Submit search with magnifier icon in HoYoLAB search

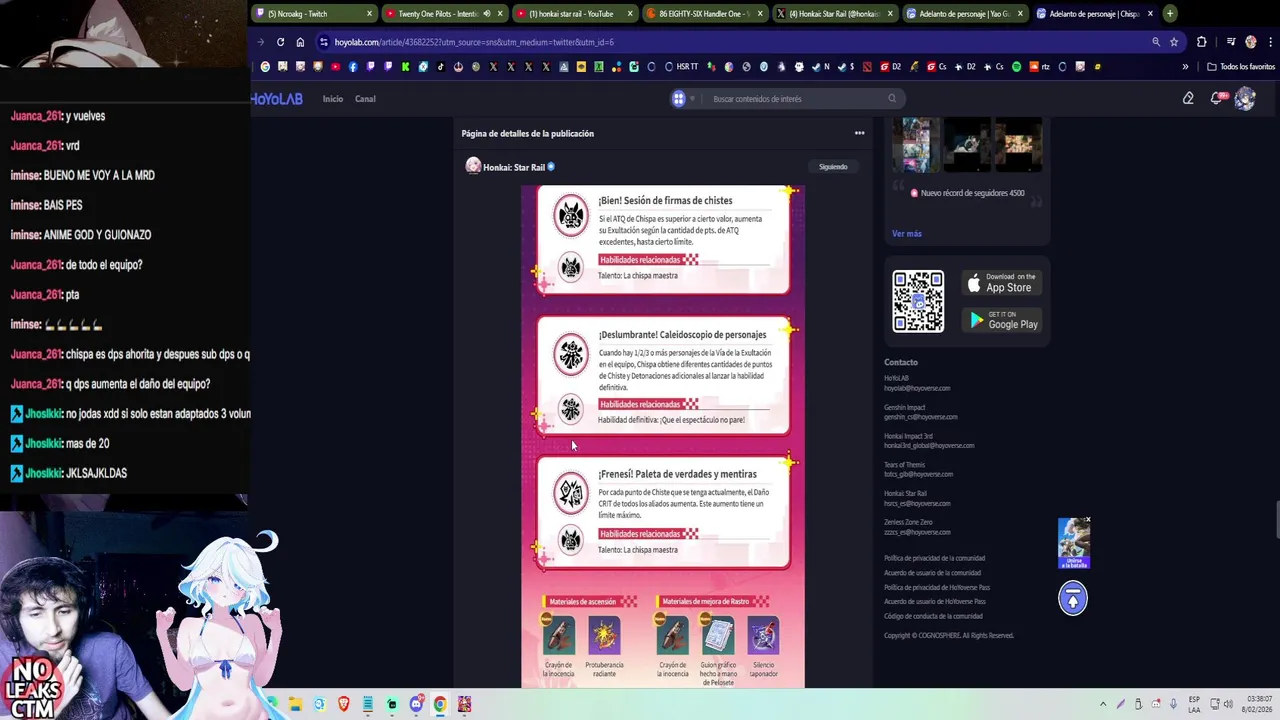(892, 98)
